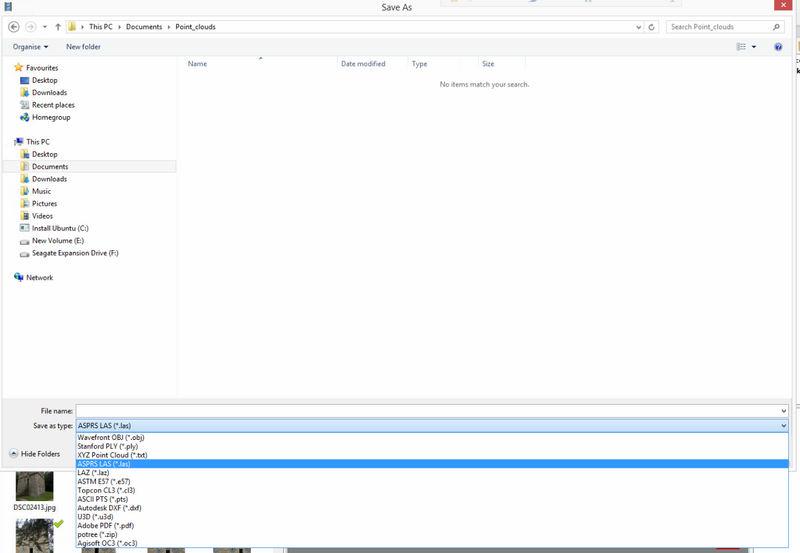Click the Back navigation arrow
The height and width of the screenshot is (553, 800).
coord(14,27)
